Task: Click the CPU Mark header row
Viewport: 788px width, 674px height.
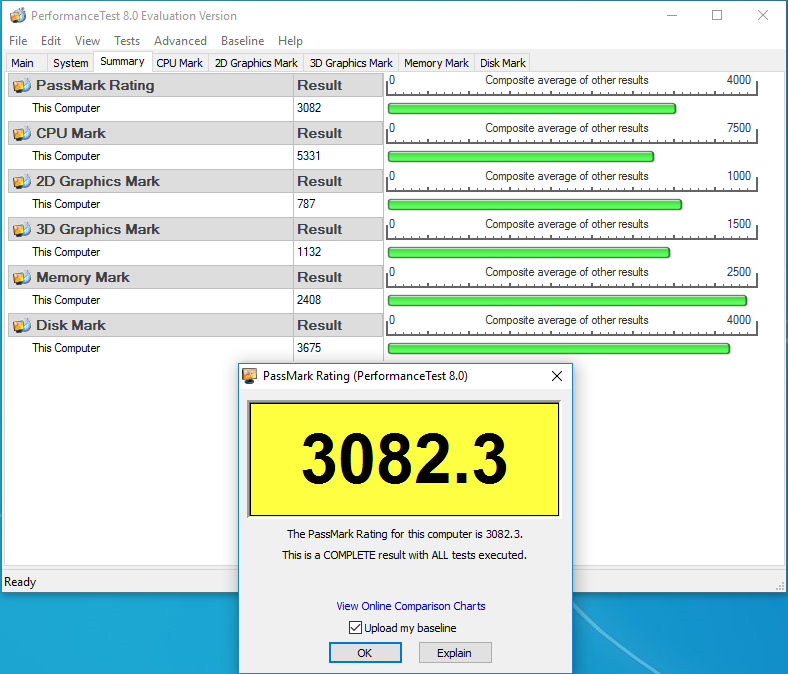Action: [195, 133]
